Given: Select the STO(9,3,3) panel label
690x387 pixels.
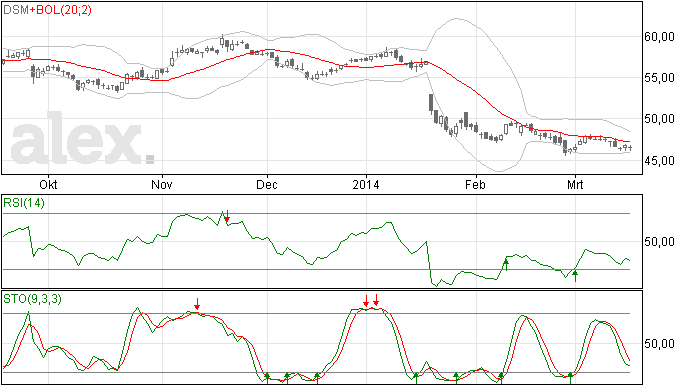Looking at the screenshot, I should 33,299.
